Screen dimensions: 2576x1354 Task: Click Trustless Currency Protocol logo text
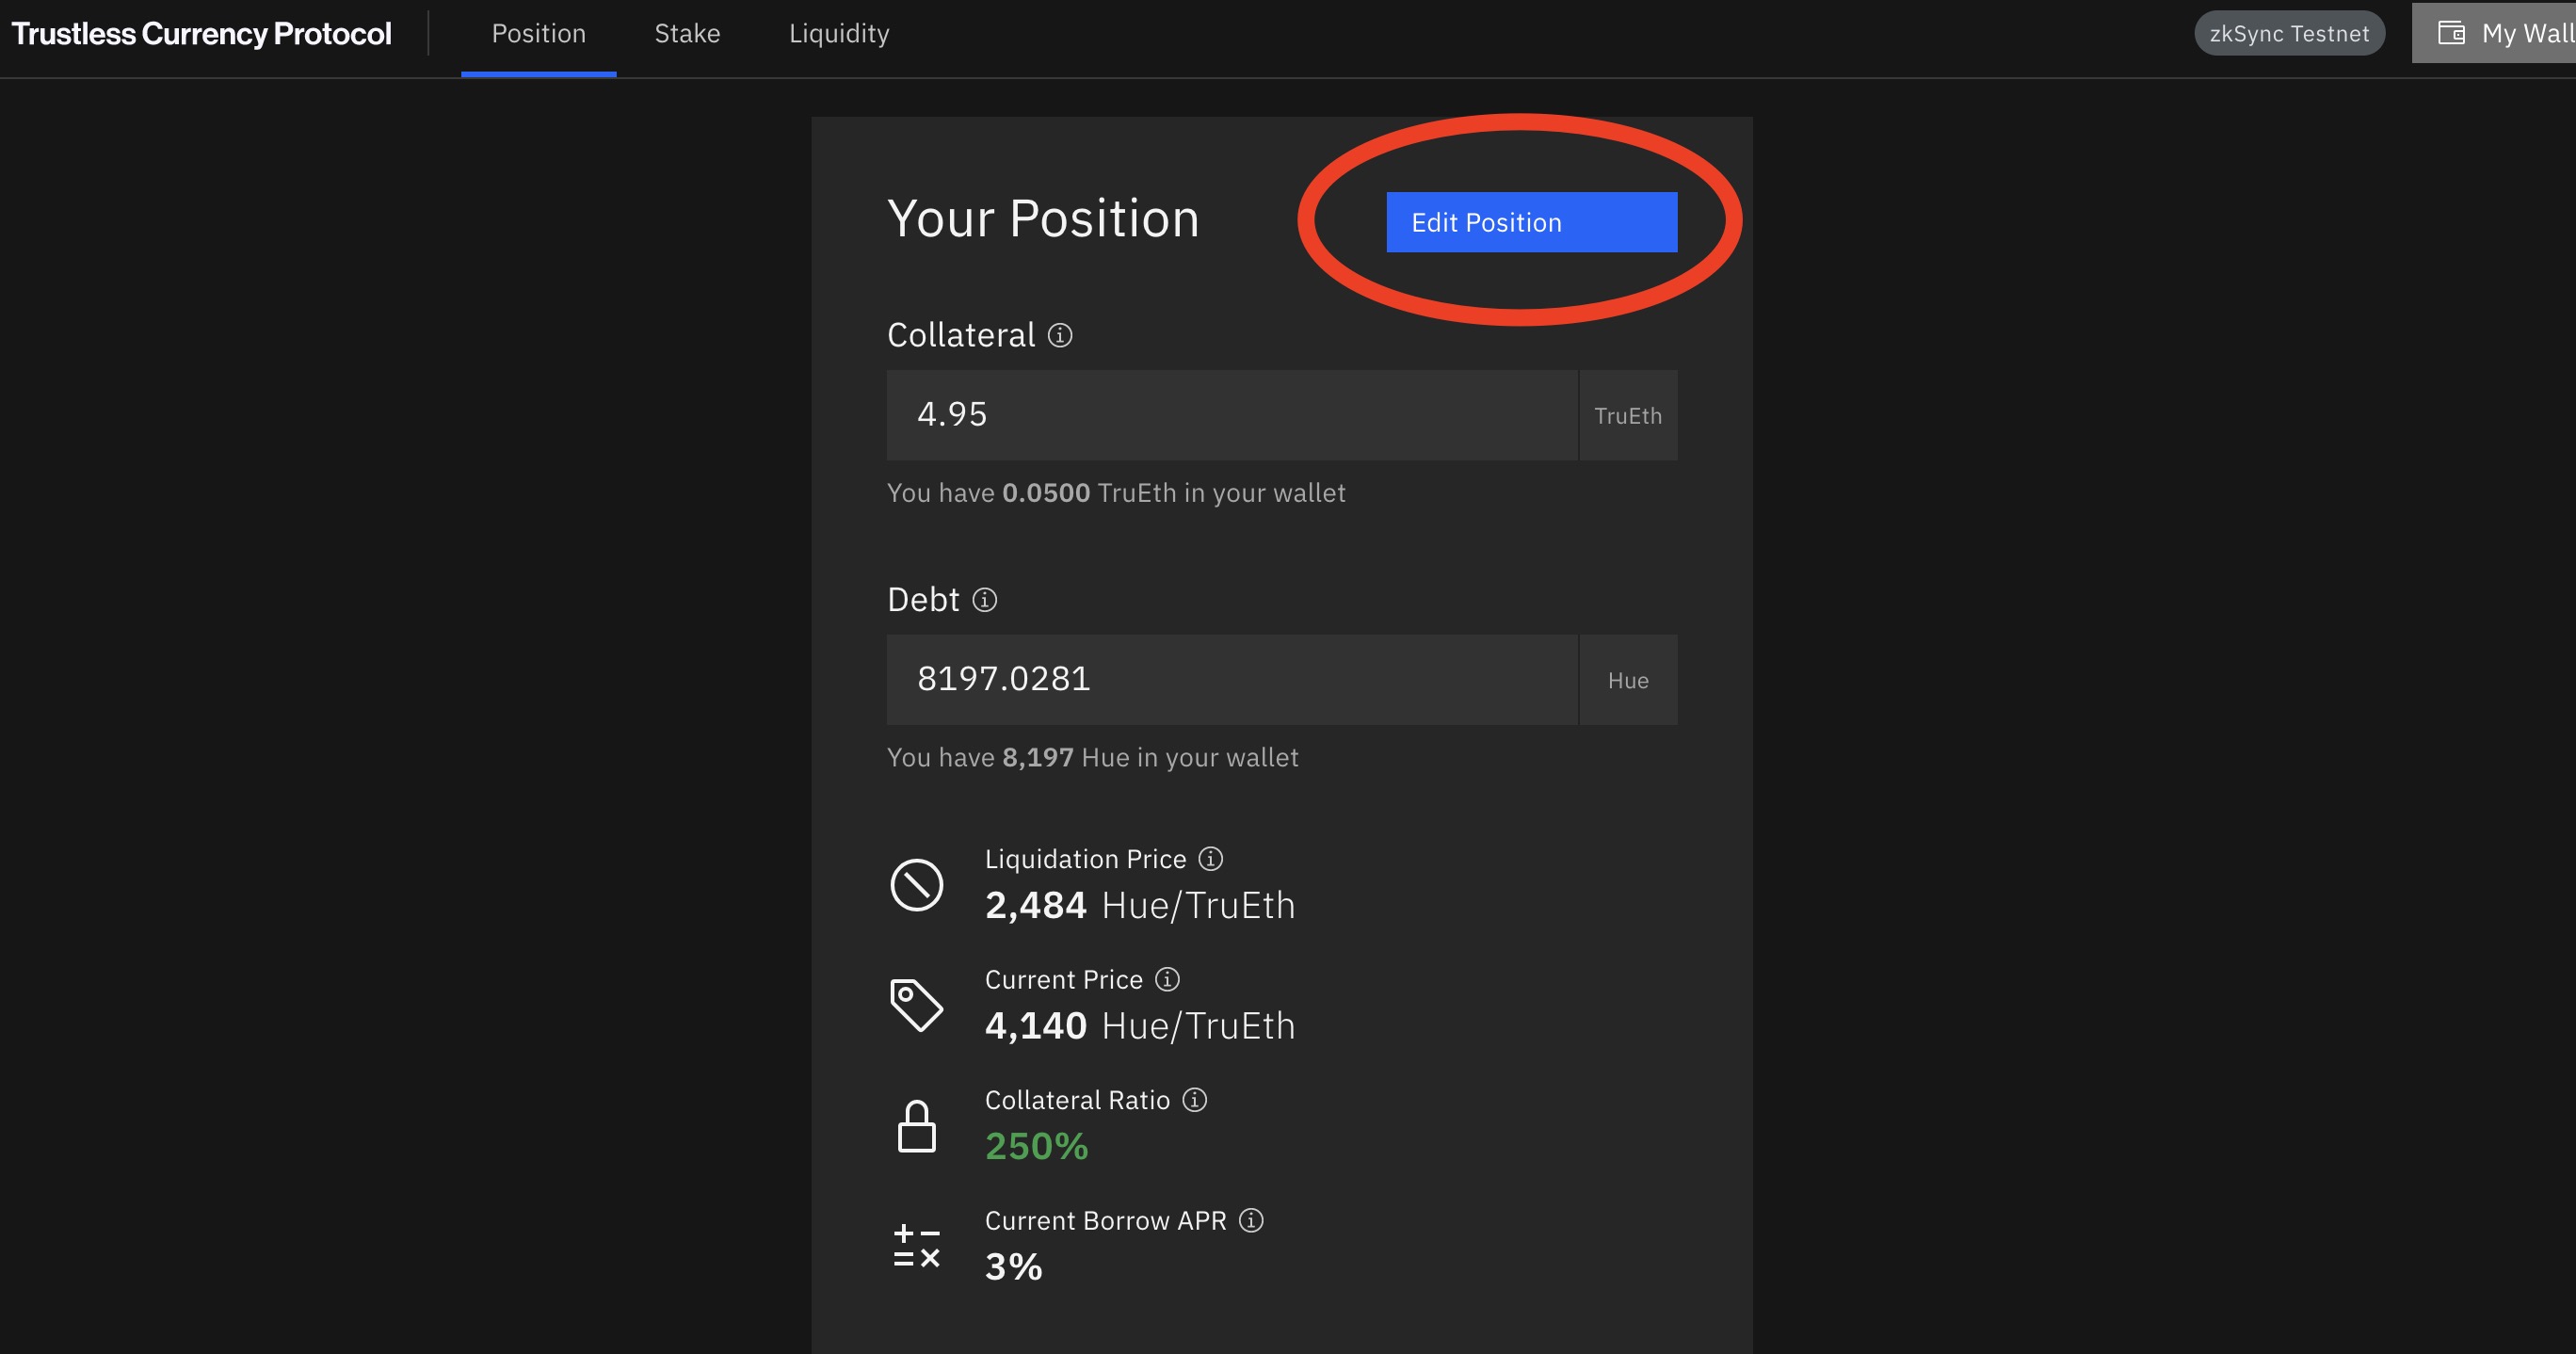coord(201,34)
